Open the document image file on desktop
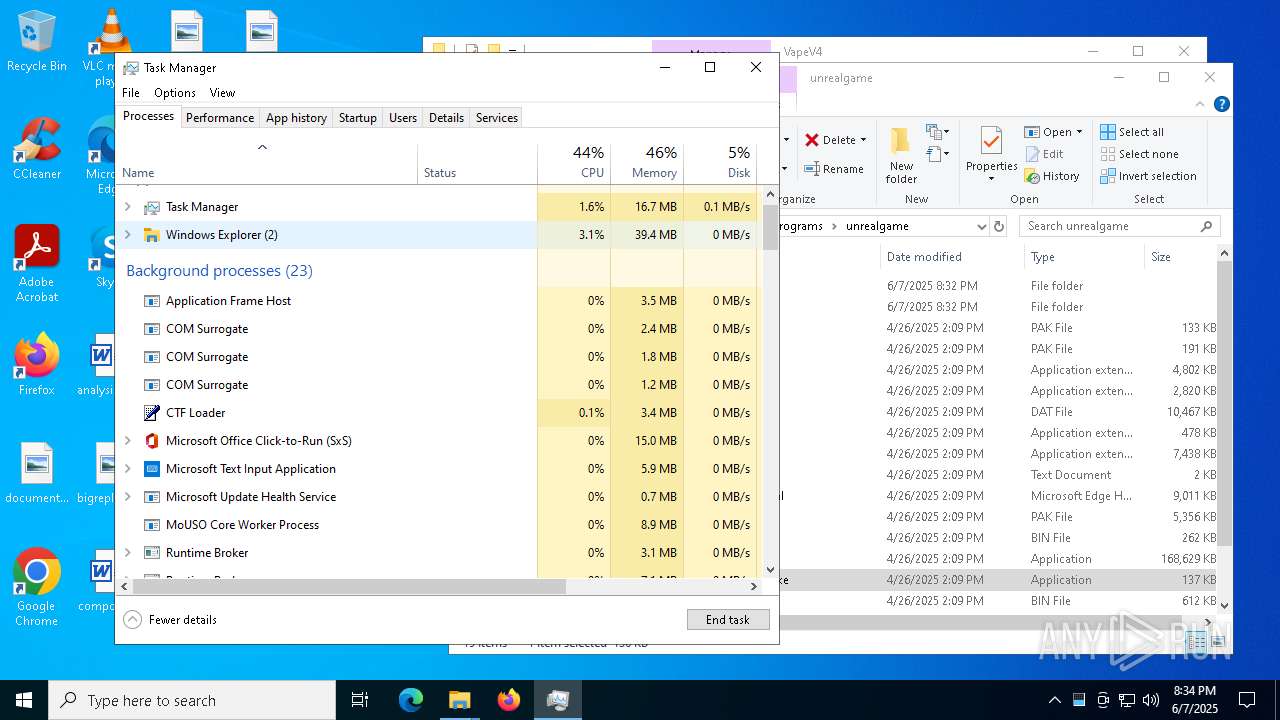 coord(36,474)
